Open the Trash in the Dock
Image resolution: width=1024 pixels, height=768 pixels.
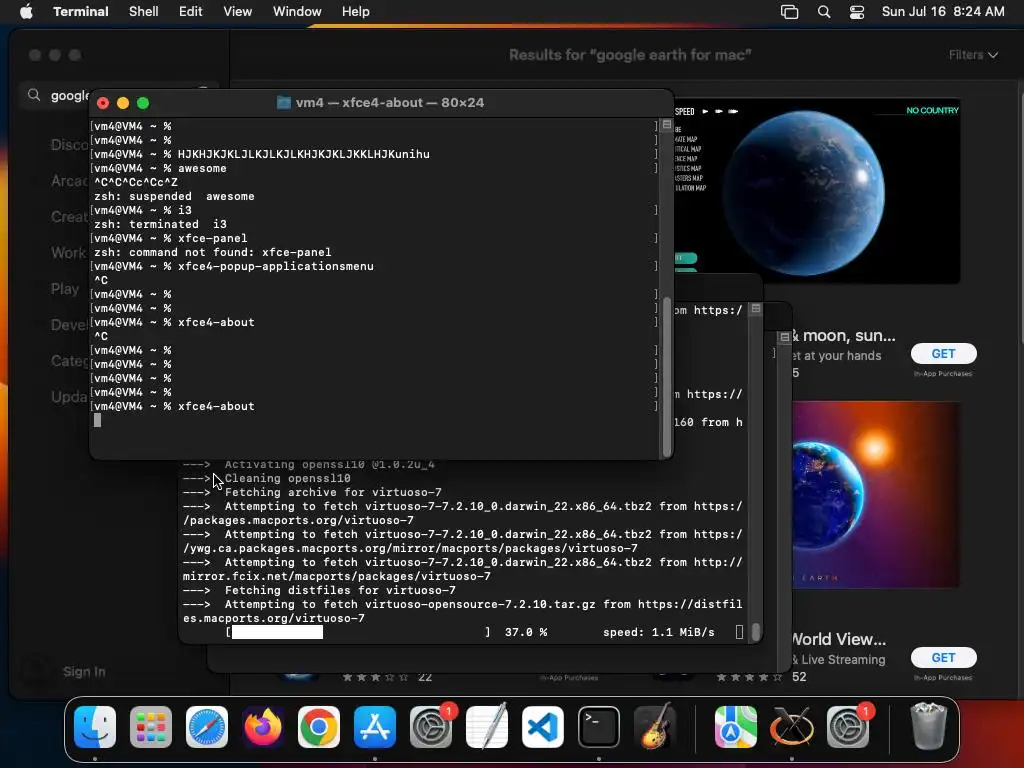click(x=928, y=726)
